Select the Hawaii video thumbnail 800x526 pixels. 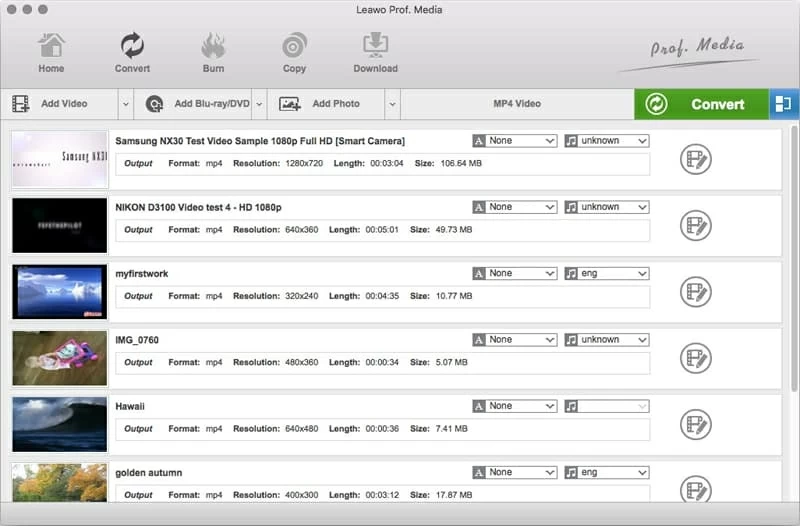[60, 425]
